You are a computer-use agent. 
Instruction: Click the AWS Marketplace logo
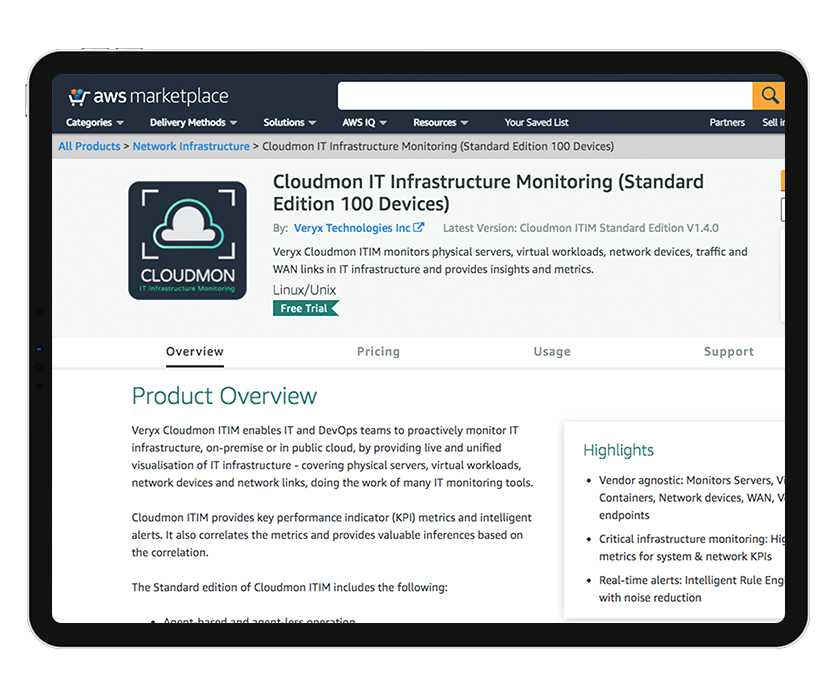[x=148, y=96]
